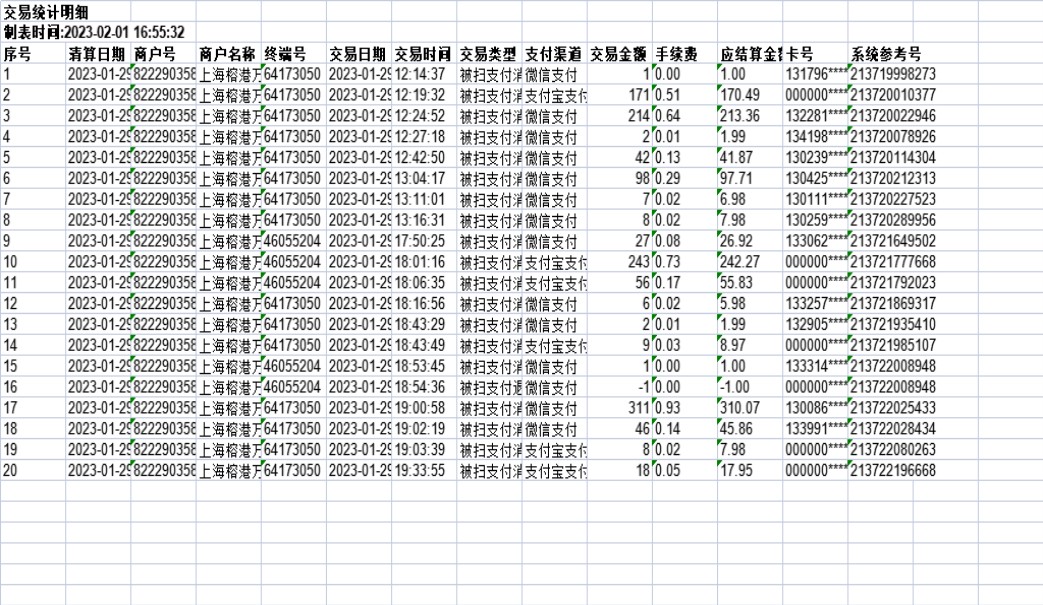Click the settlement amount cell 170.49
The height and width of the screenshot is (605, 1043).
(741, 95)
